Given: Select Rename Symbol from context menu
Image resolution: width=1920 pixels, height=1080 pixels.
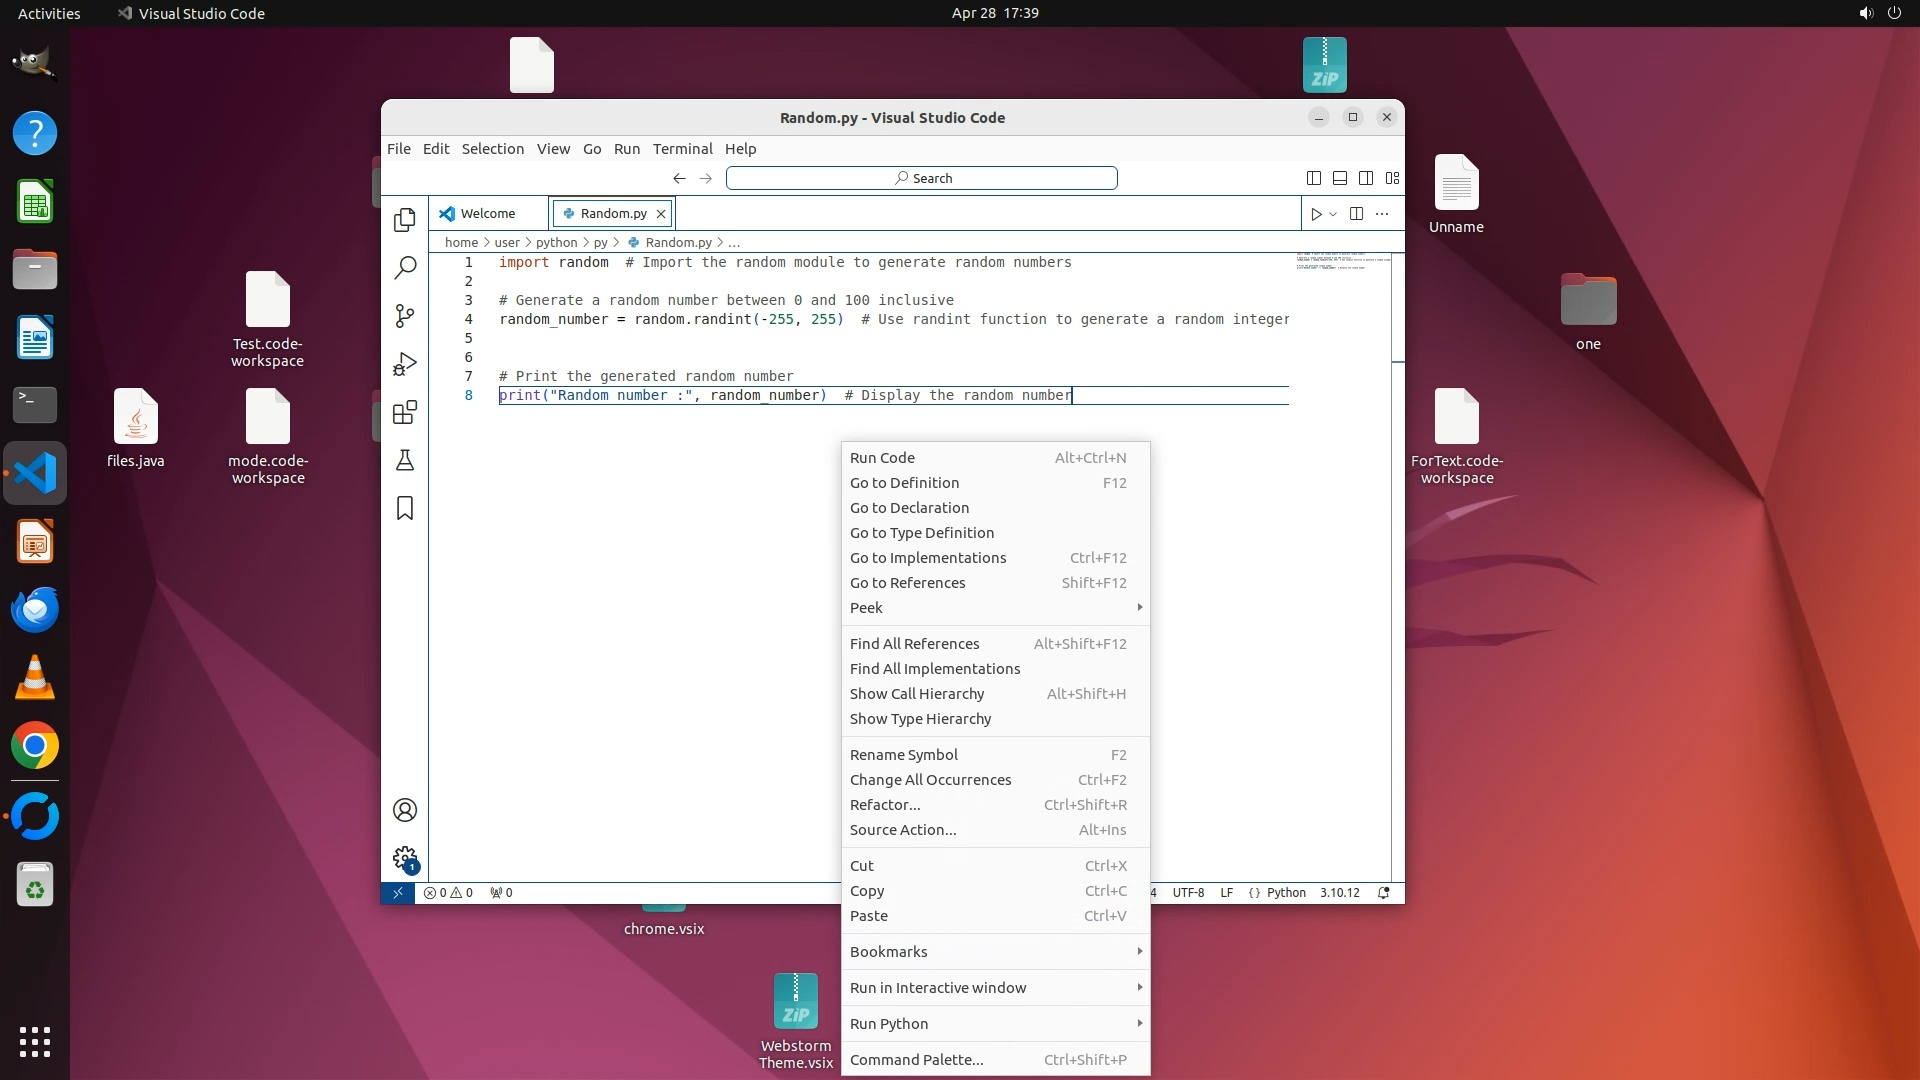Looking at the screenshot, I should tap(904, 755).
